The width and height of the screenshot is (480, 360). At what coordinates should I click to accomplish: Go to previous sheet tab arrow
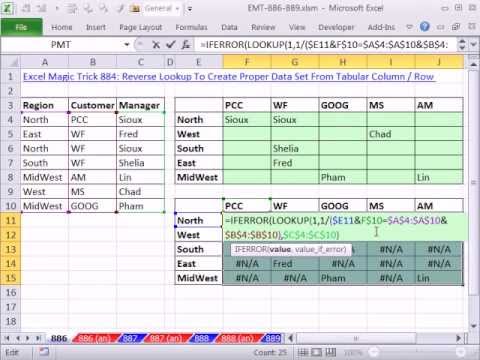[x=17, y=338]
